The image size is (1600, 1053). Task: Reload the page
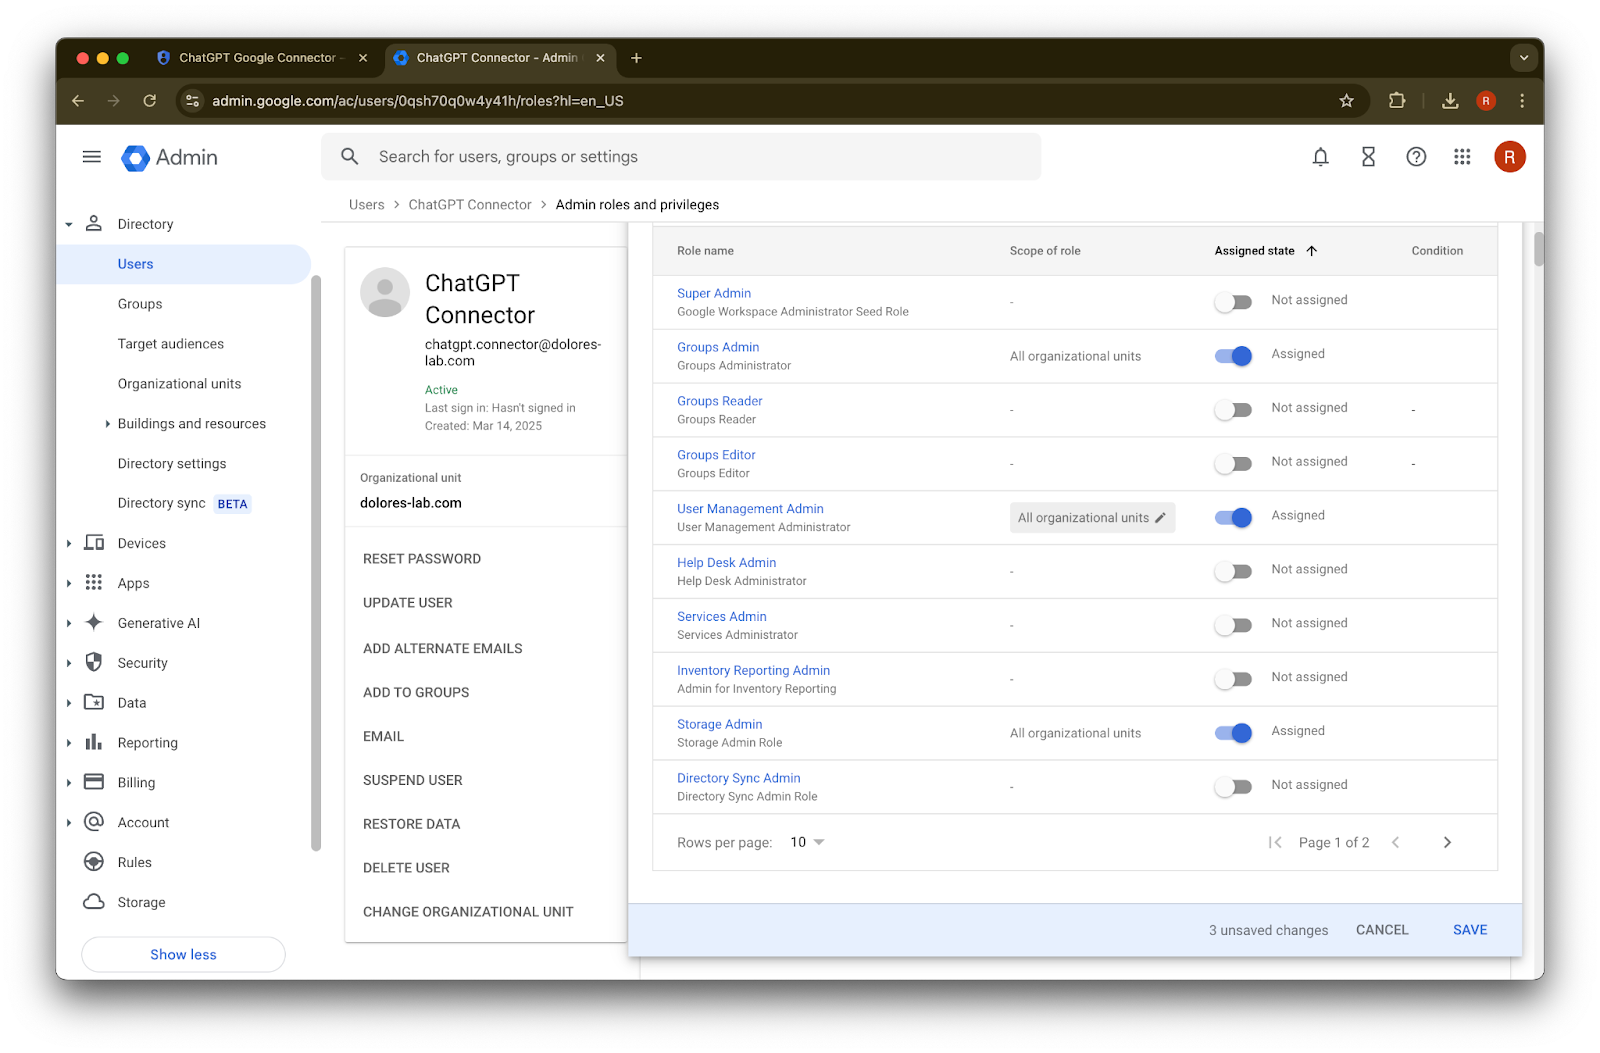[150, 101]
